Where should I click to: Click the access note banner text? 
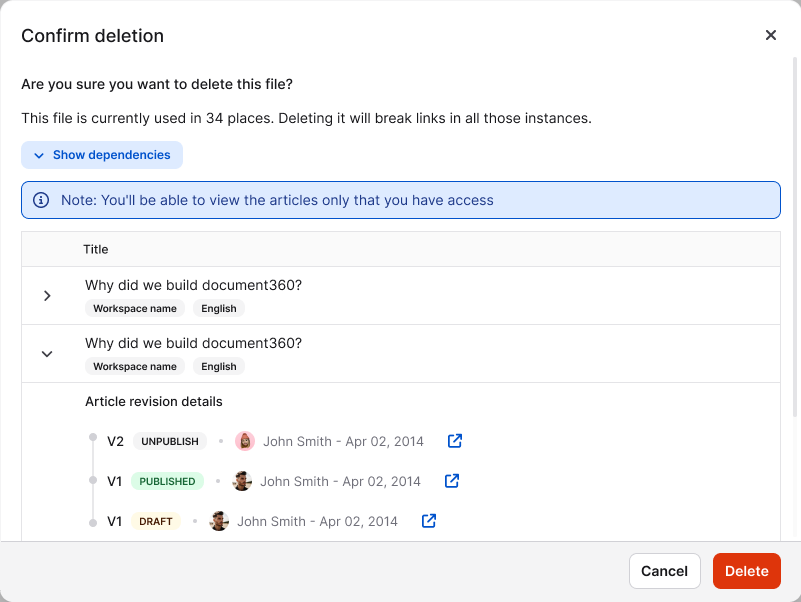pyautogui.click(x=277, y=200)
